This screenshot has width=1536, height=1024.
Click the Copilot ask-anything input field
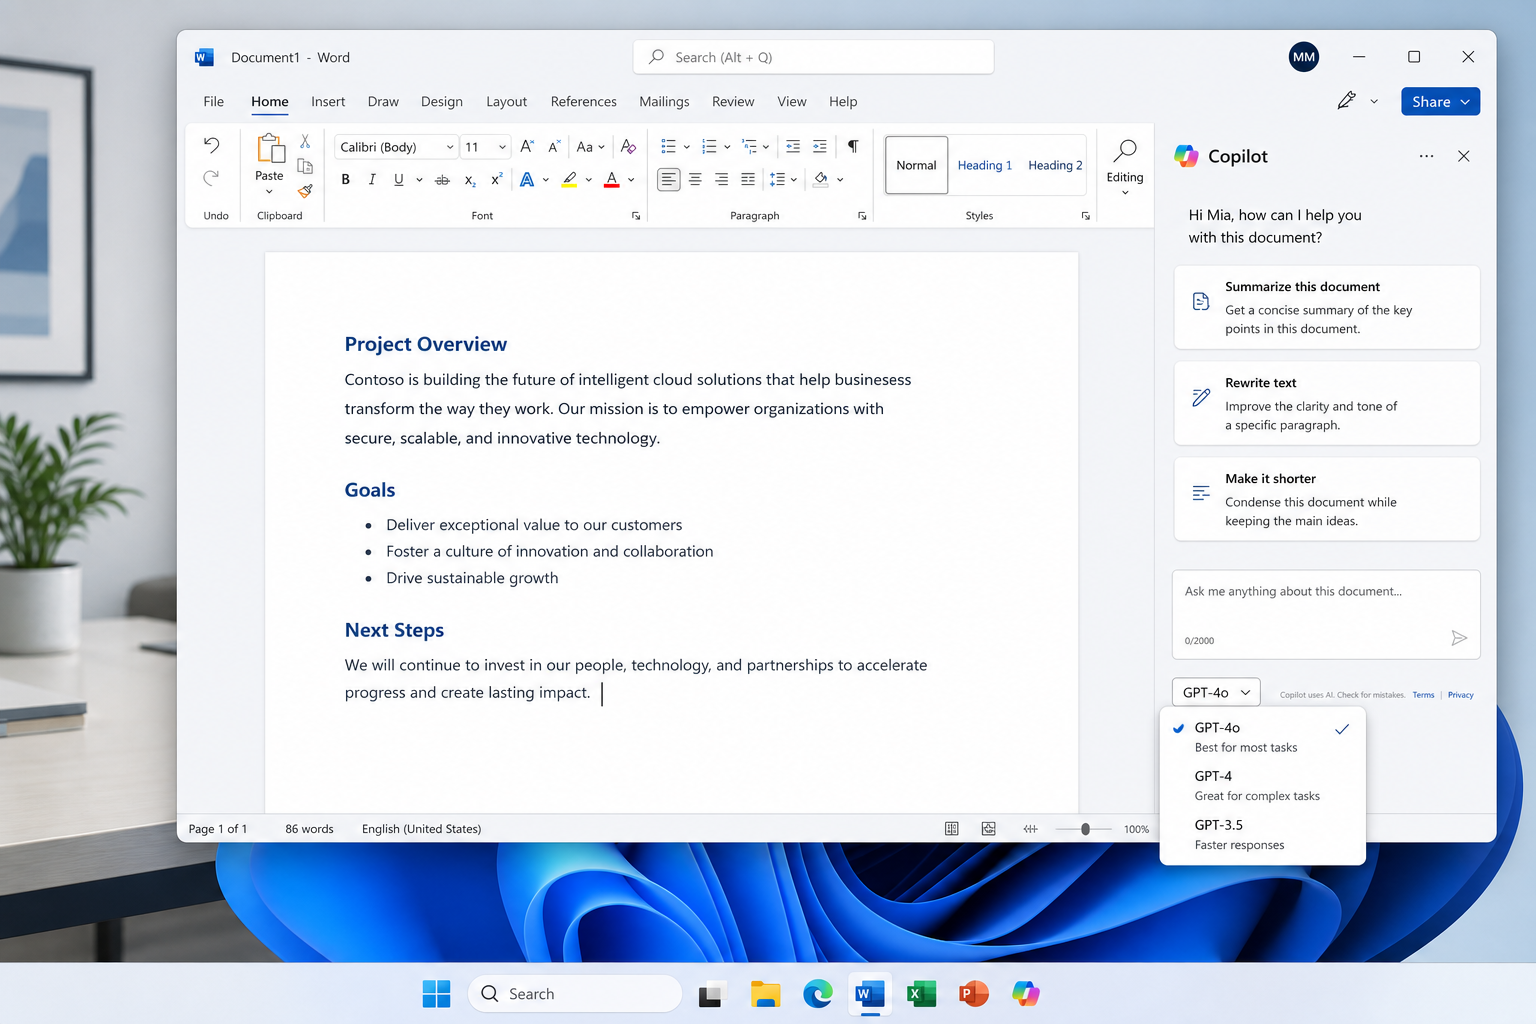pyautogui.click(x=1326, y=614)
